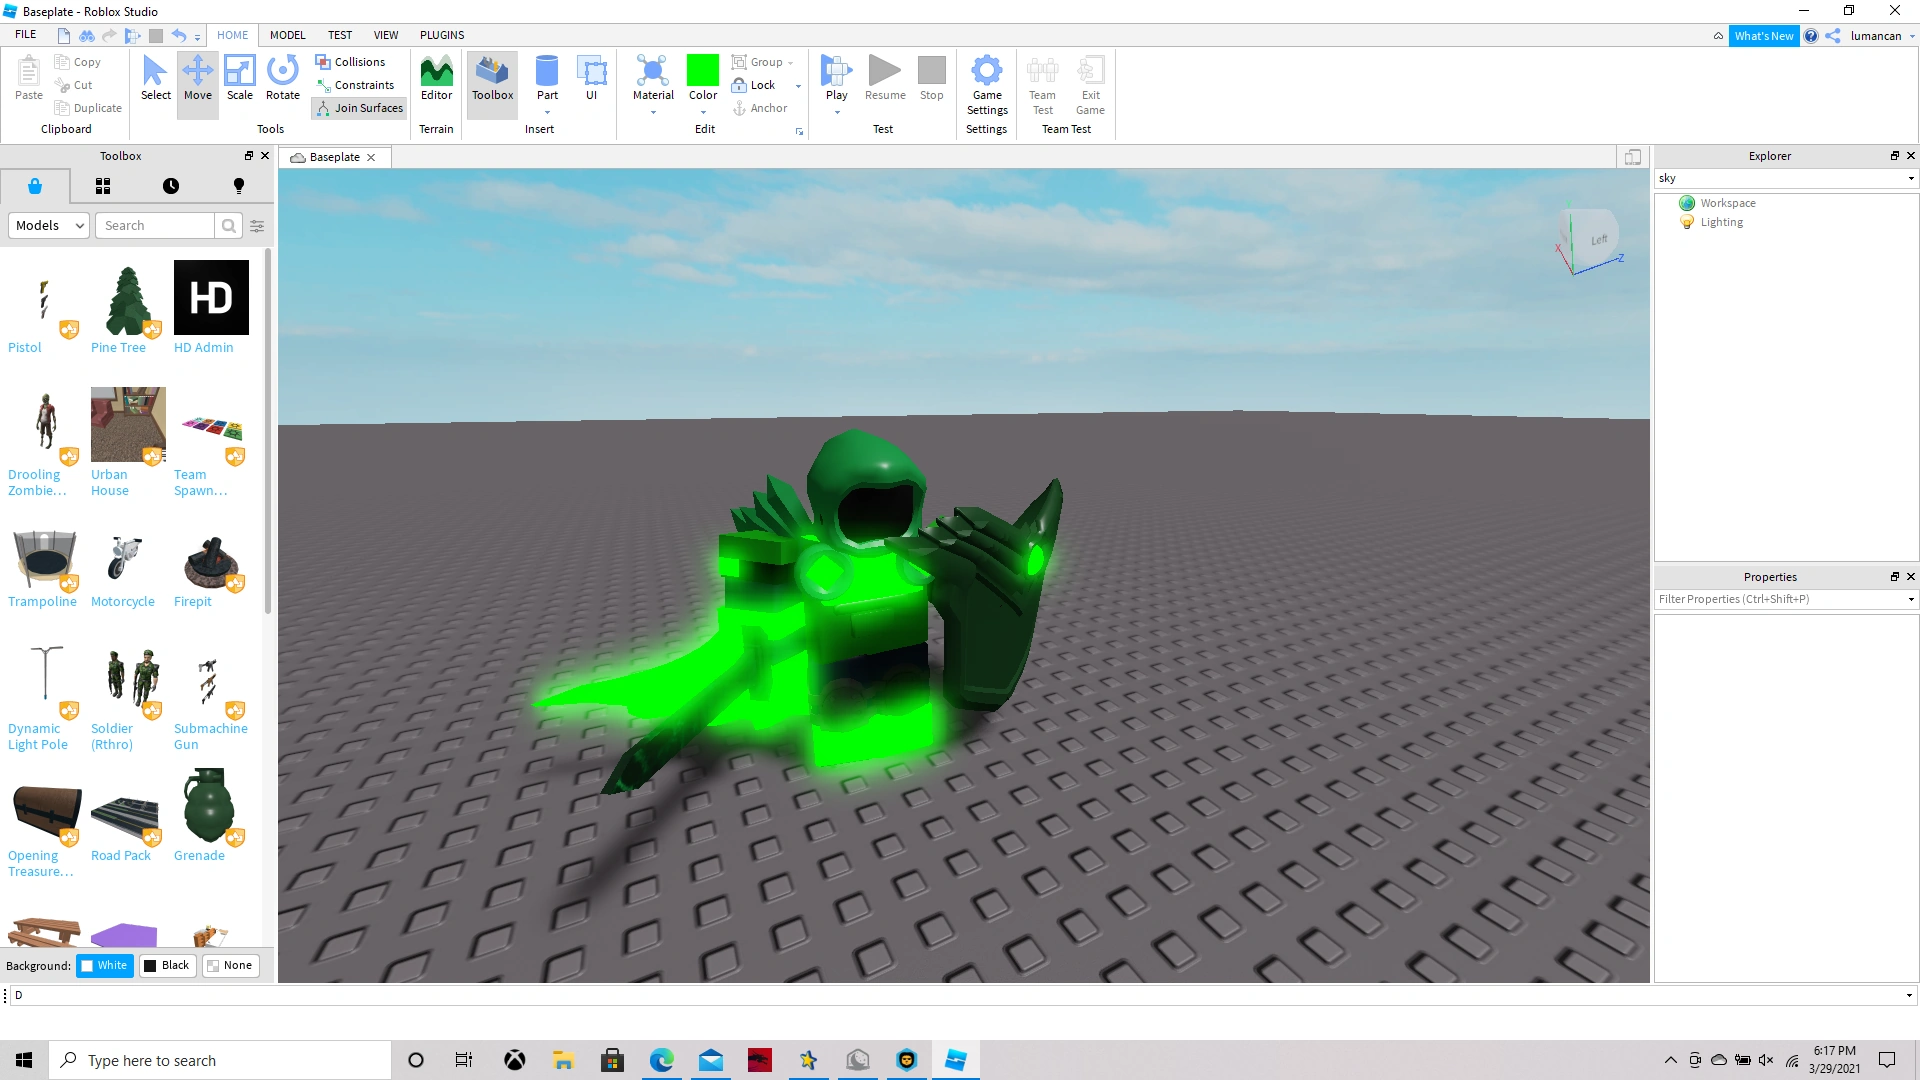Open the PLUGINS ribbon tab
The image size is (1920, 1080).
(442, 35)
